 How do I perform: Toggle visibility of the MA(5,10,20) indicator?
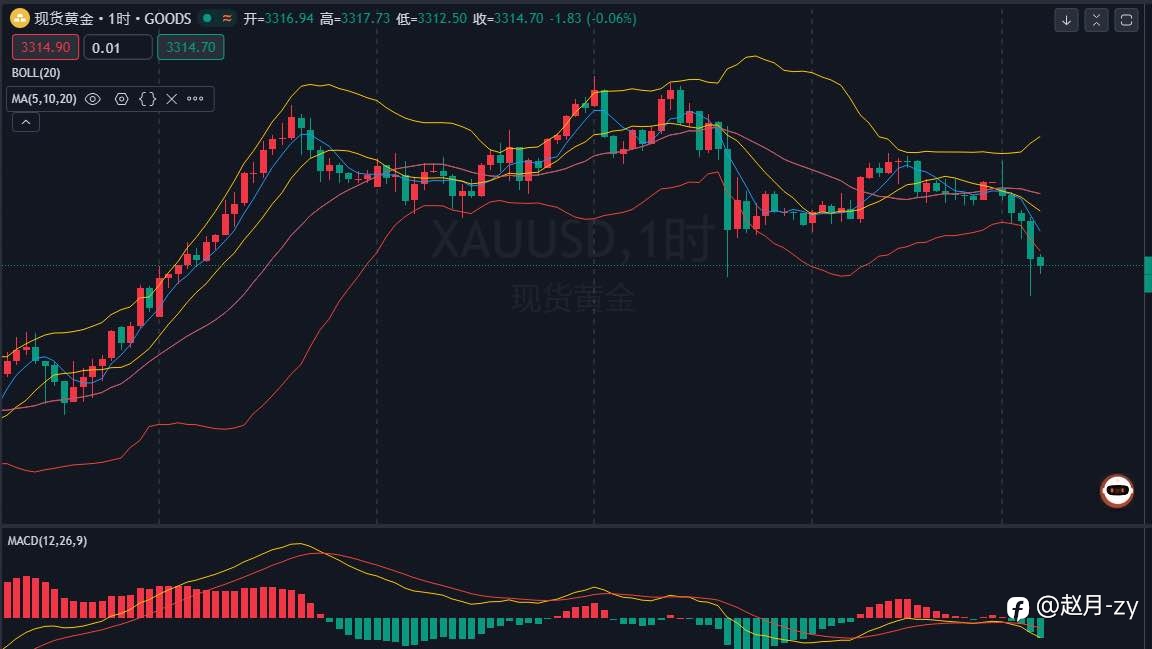[x=93, y=98]
